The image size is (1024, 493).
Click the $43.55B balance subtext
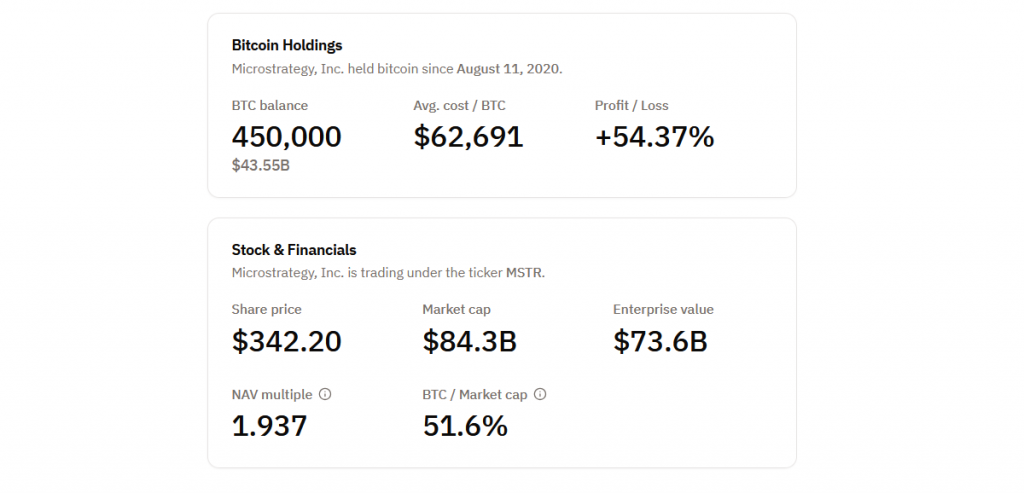click(261, 165)
